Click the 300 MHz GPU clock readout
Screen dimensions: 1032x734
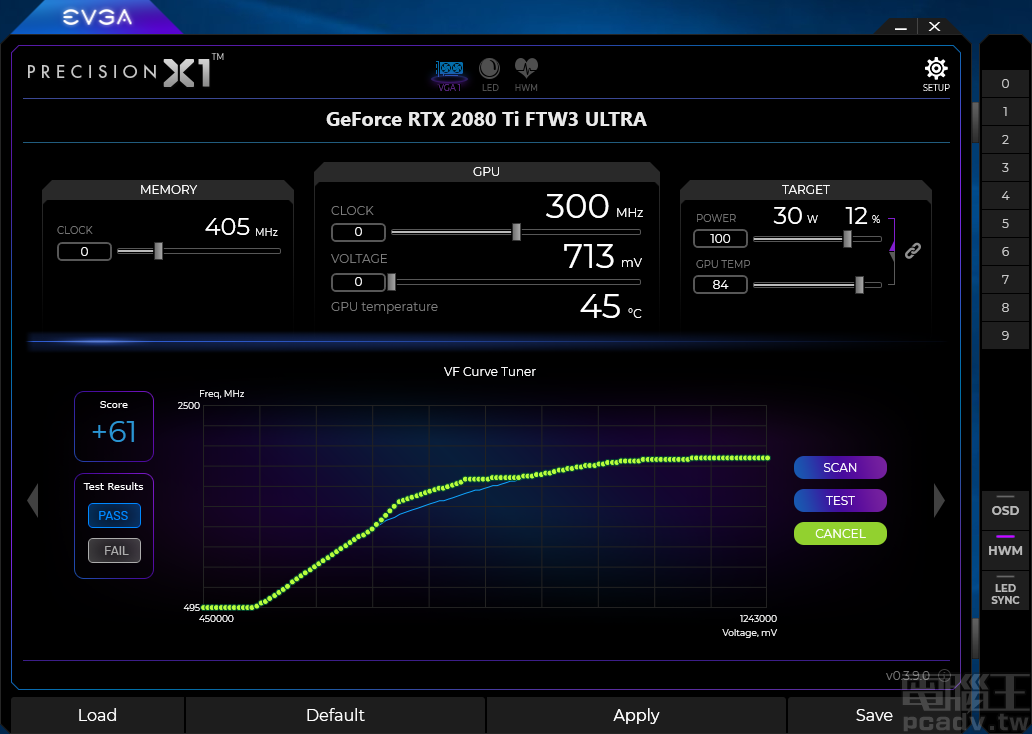(x=594, y=207)
